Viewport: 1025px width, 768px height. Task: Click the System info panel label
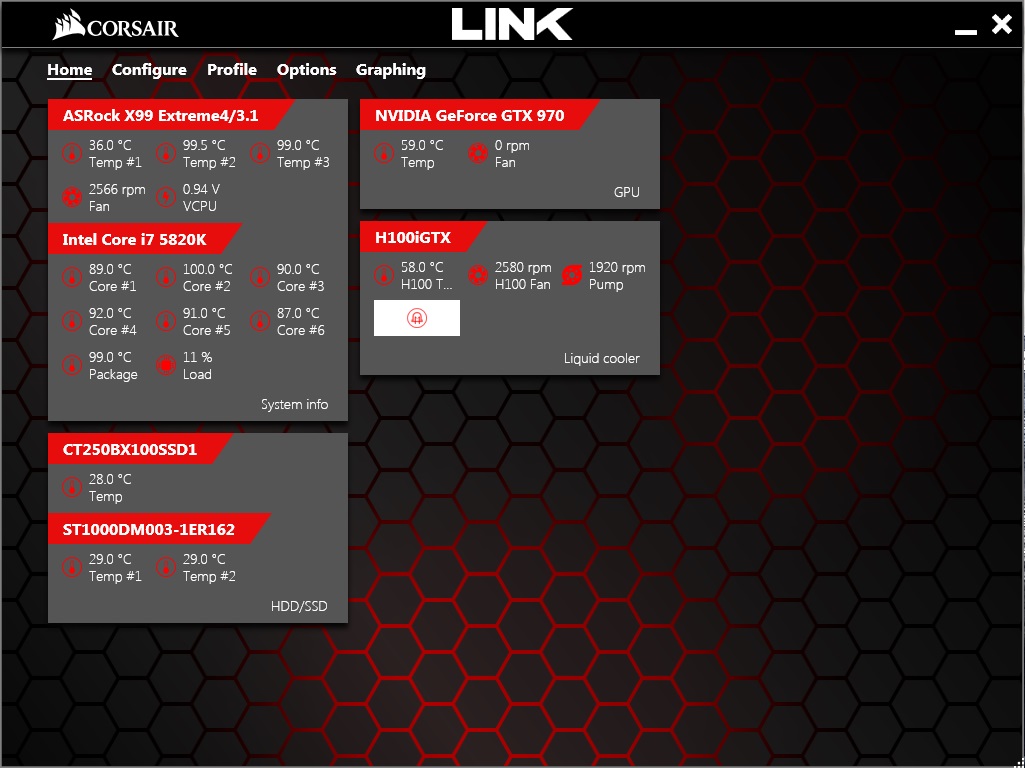click(295, 405)
